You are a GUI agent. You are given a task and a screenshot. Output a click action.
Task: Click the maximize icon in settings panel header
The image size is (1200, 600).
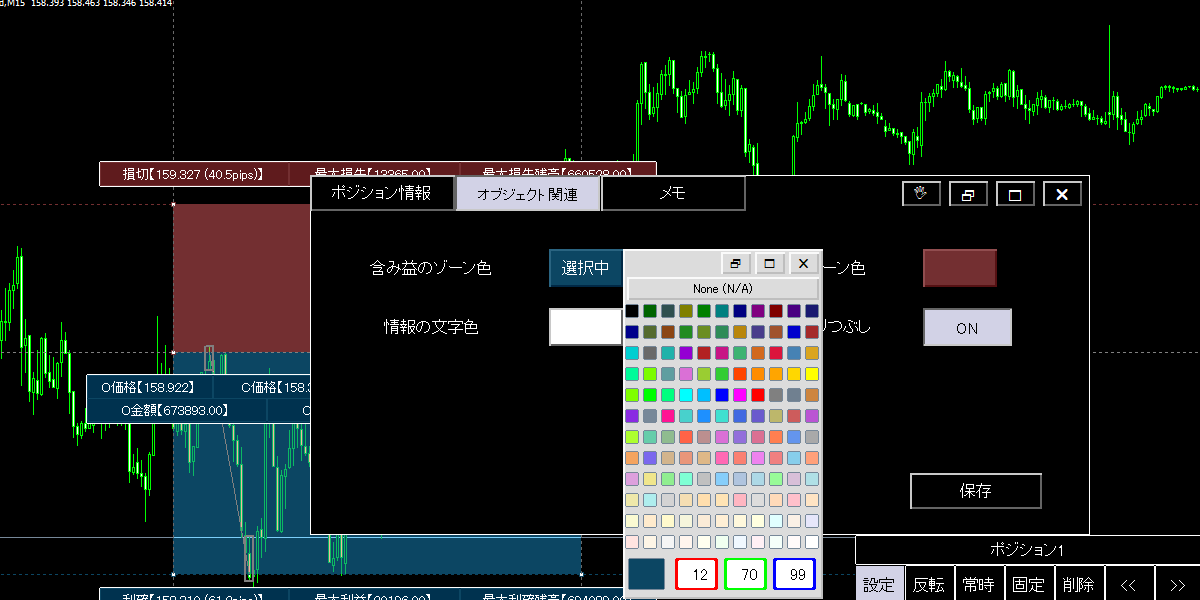1015,194
